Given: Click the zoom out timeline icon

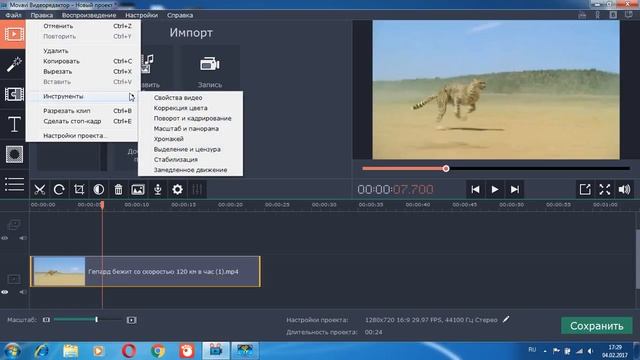Looking at the screenshot, I should pyautogui.click(x=46, y=320).
